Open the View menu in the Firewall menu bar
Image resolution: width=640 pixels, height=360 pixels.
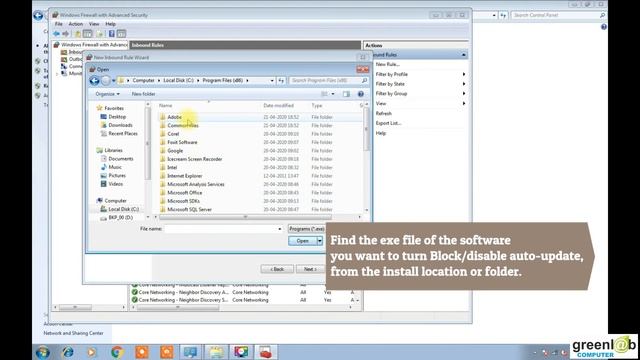94,24
